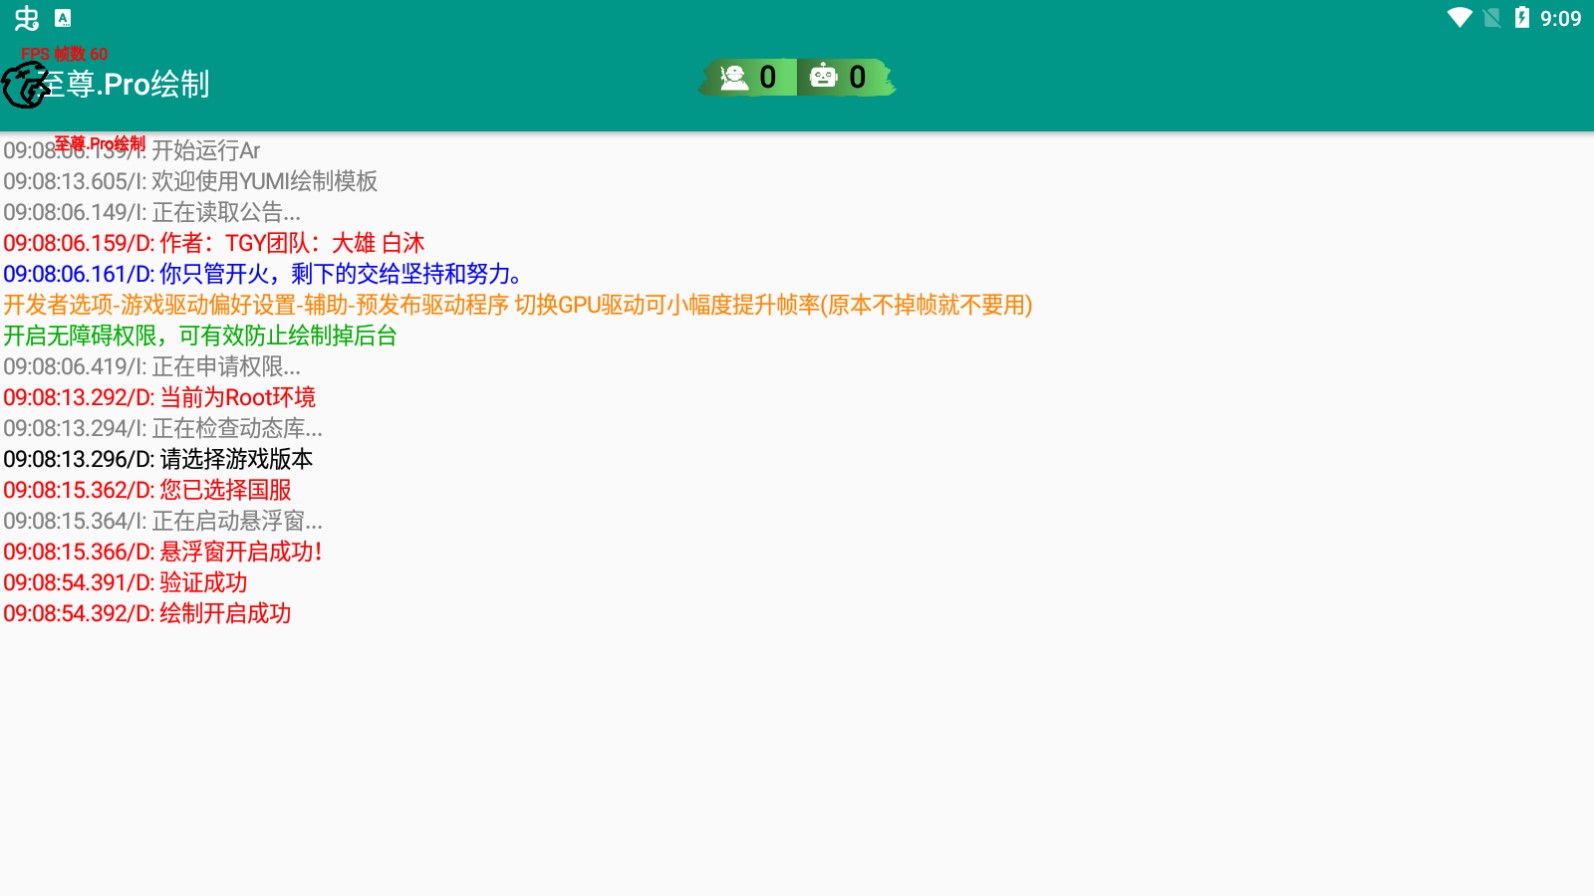
Task: Tap log line 正在申请权限...
Action: [152, 367]
